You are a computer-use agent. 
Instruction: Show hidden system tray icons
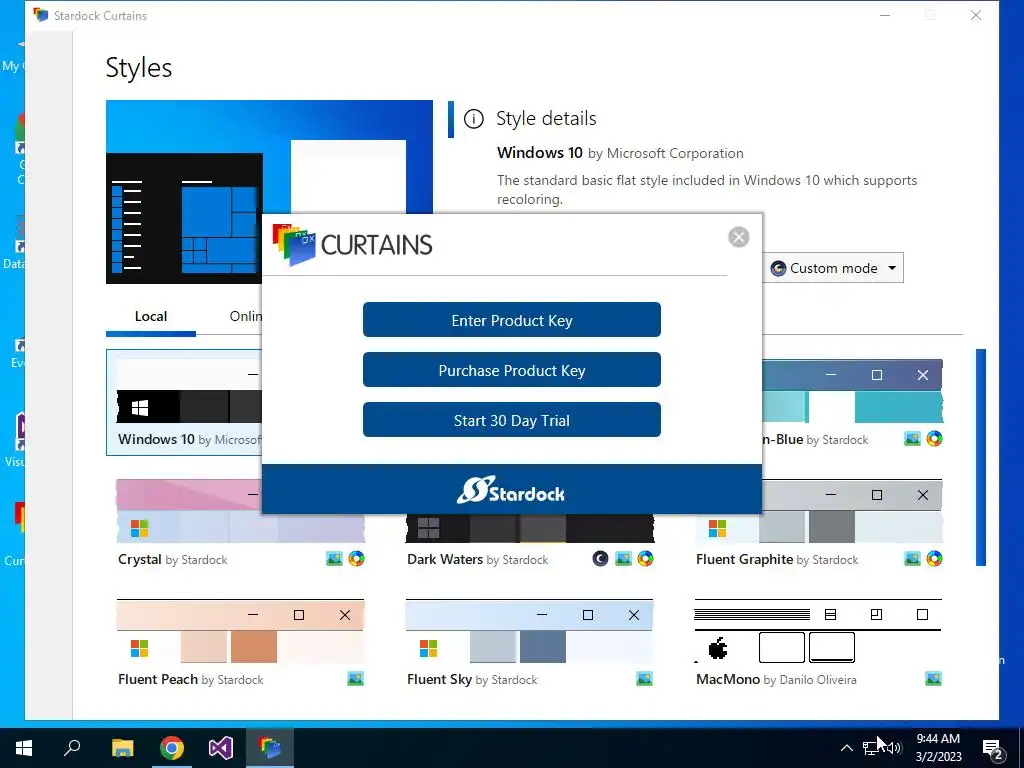[x=846, y=748]
